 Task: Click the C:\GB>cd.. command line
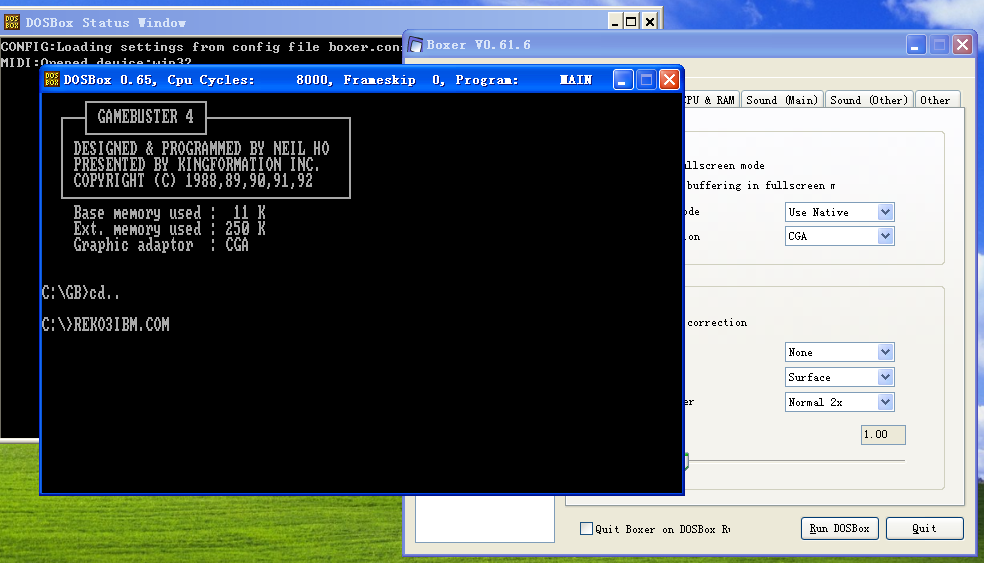coord(80,293)
